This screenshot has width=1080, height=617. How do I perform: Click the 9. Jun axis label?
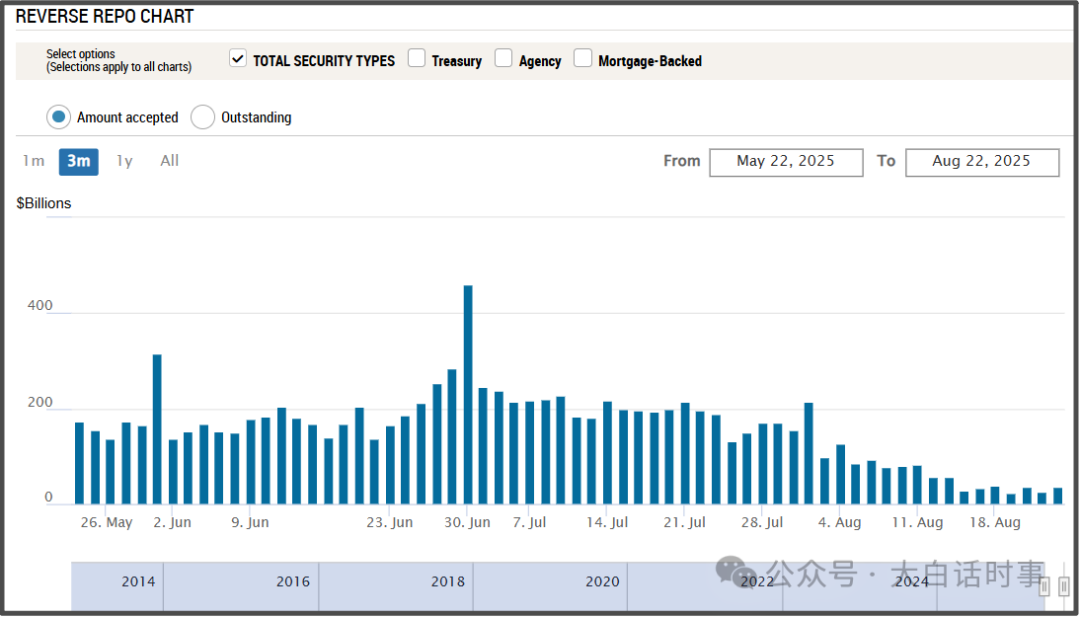pos(250,523)
